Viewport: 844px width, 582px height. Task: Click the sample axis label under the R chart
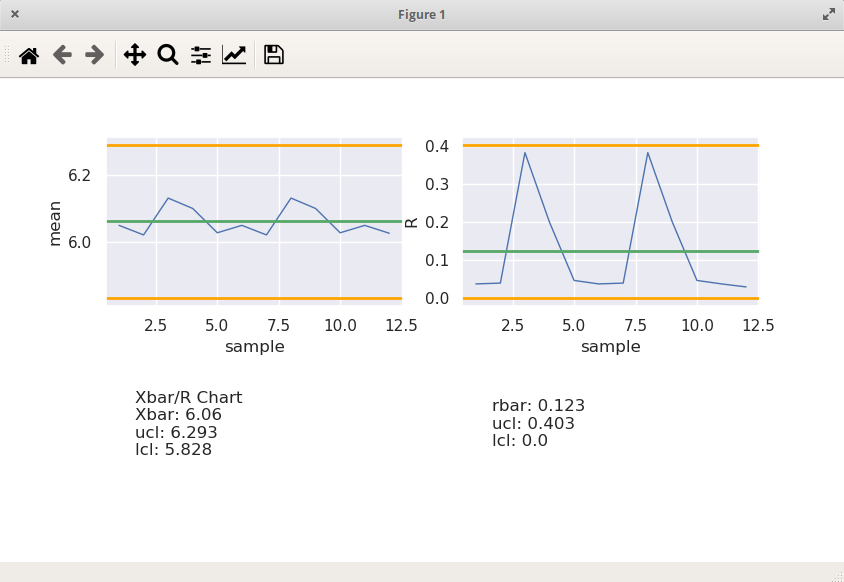coord(610,346)
